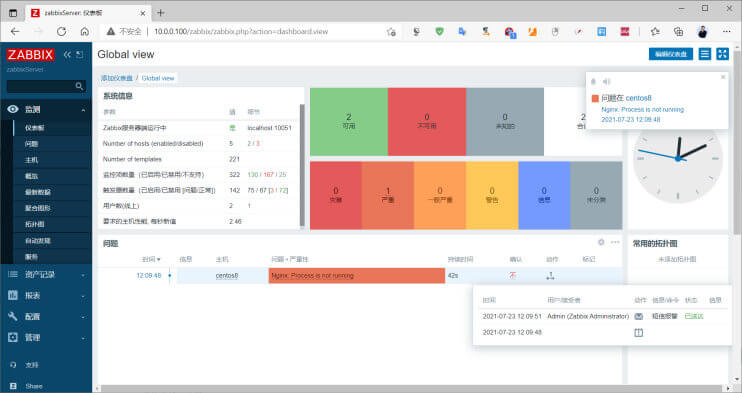Screen dimensions: 742x393
Task: Mute notification sound via speaker icon
Action: point(606,81)
